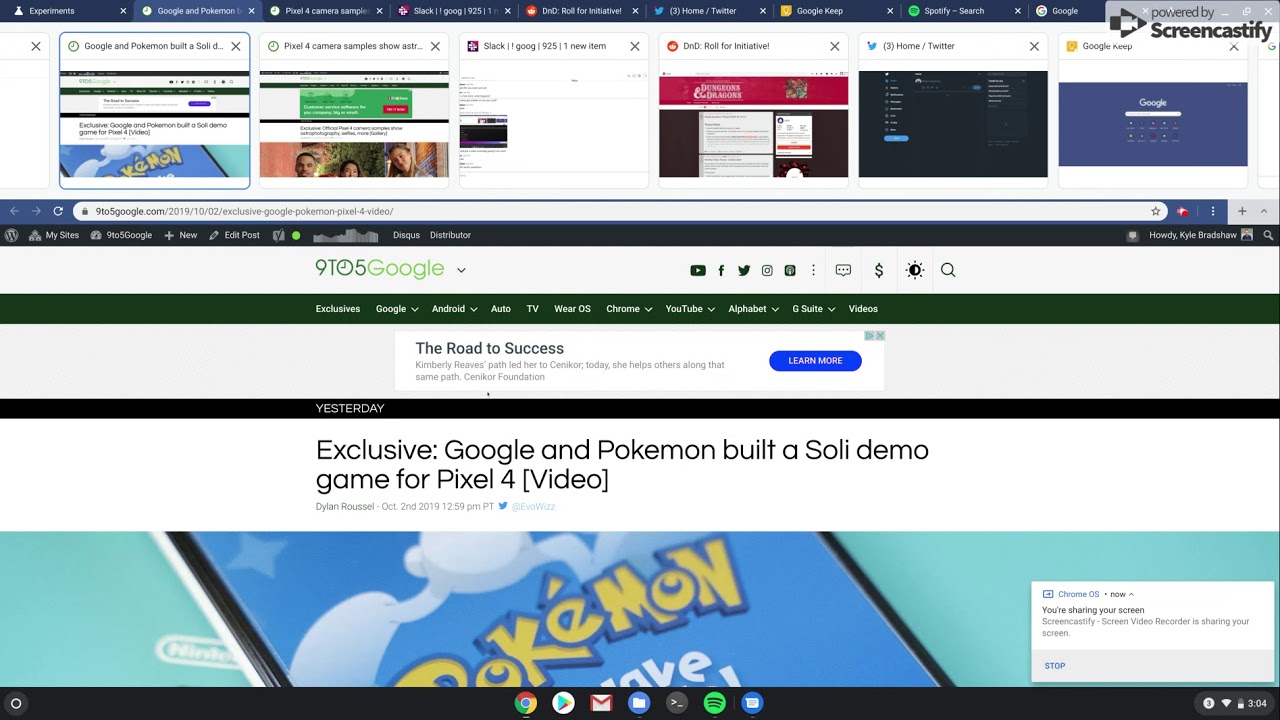Collapse the Chrome OS notification header caret
The height and width of the screenshot is (720, 1280).
1131,594
